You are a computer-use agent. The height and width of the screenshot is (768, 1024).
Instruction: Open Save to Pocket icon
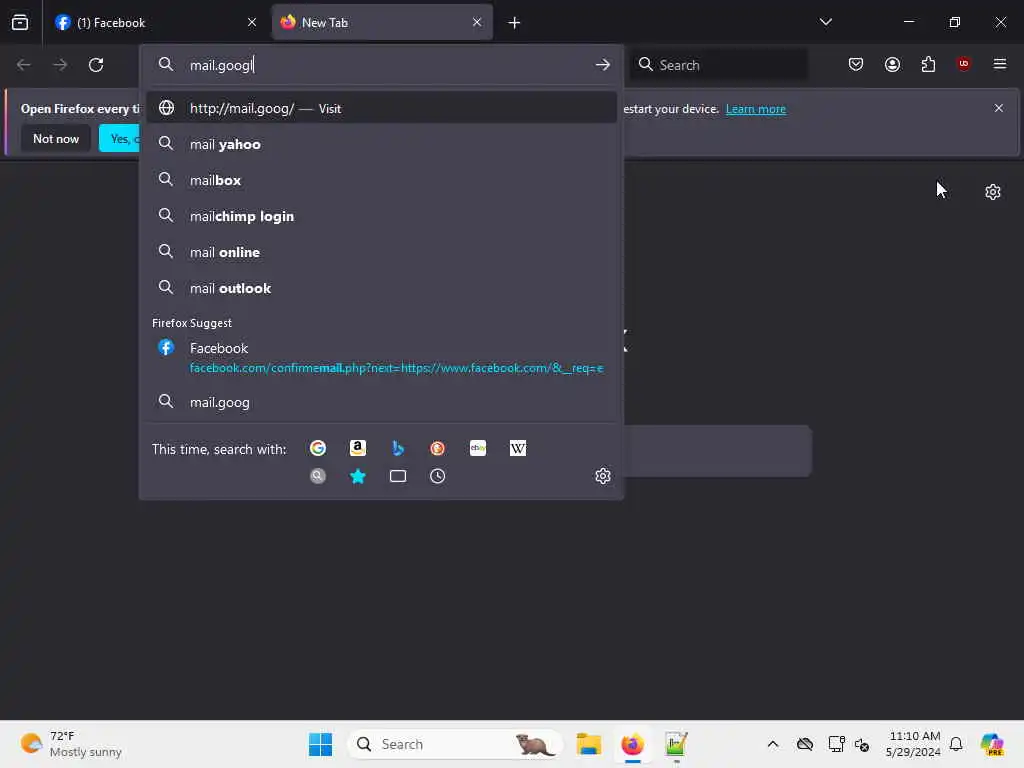[856, 64]
